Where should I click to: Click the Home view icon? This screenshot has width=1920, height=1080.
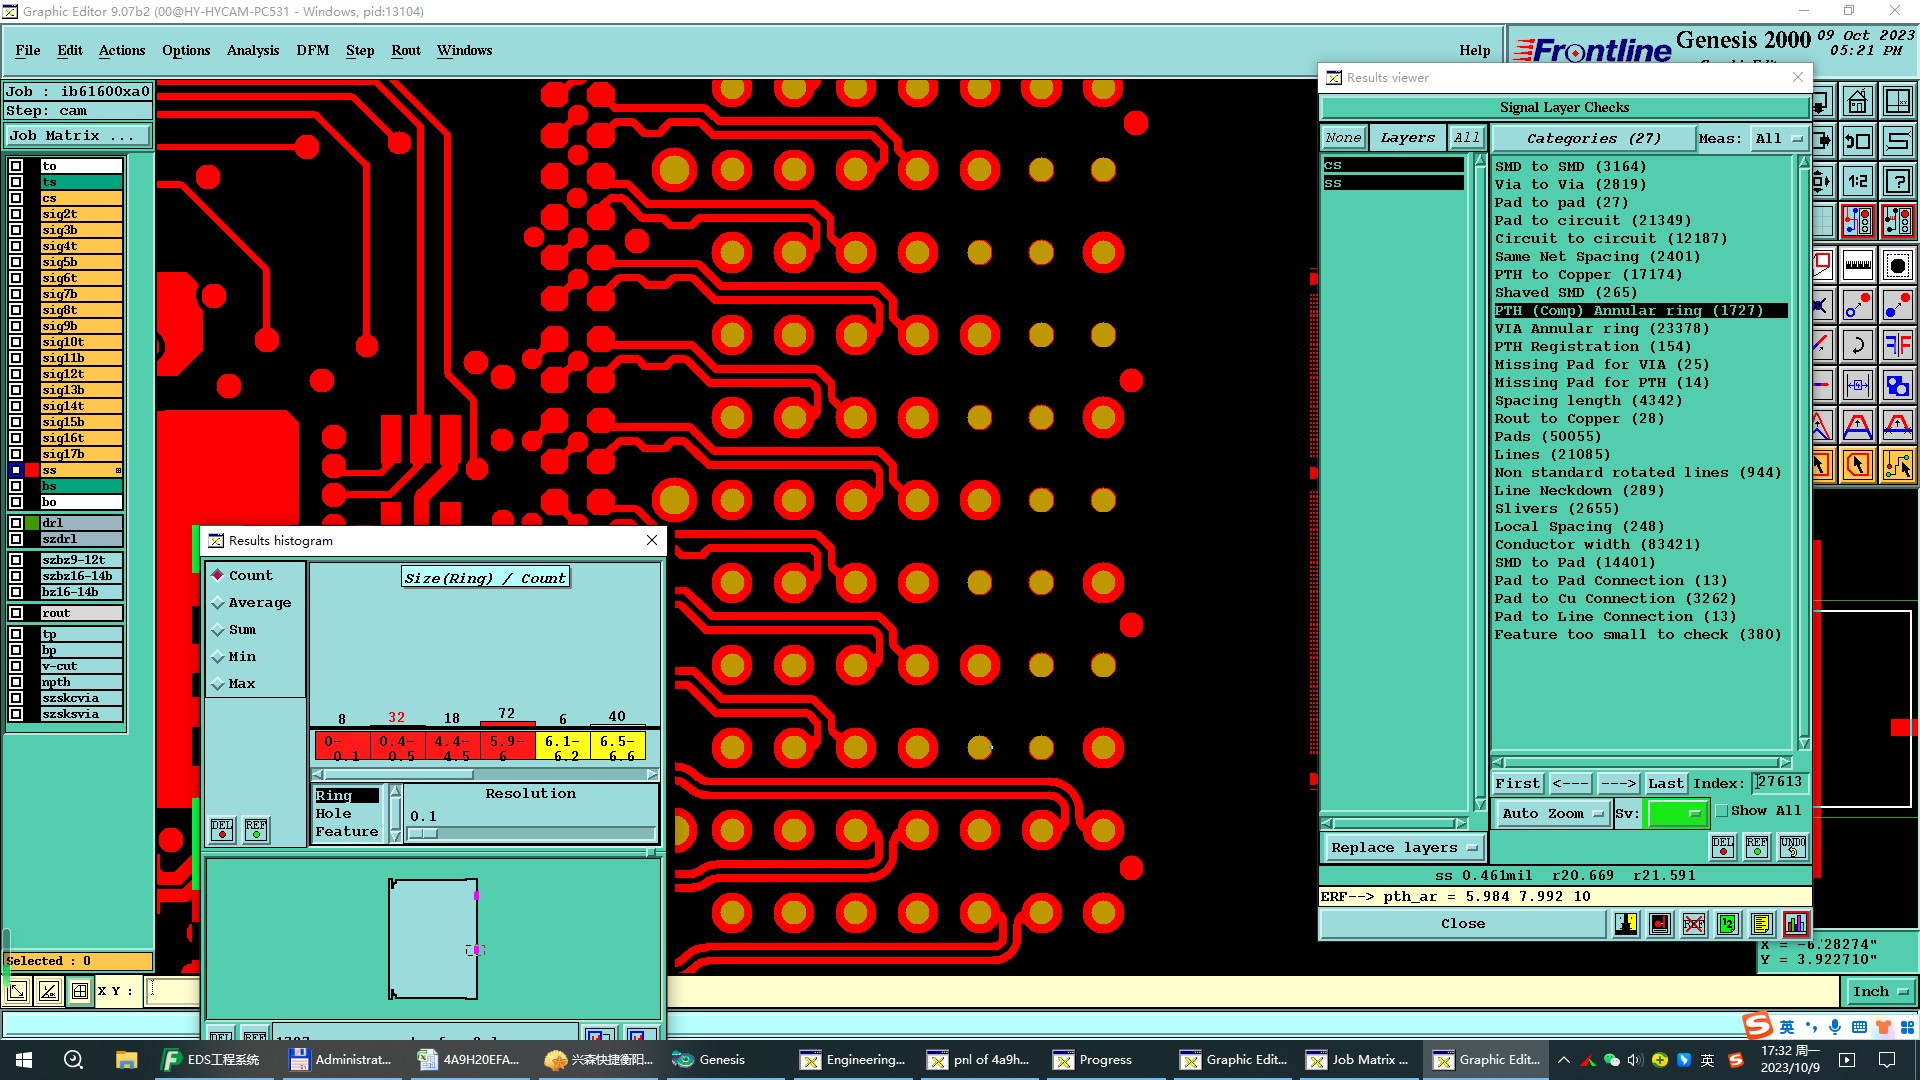(1858, 102)
